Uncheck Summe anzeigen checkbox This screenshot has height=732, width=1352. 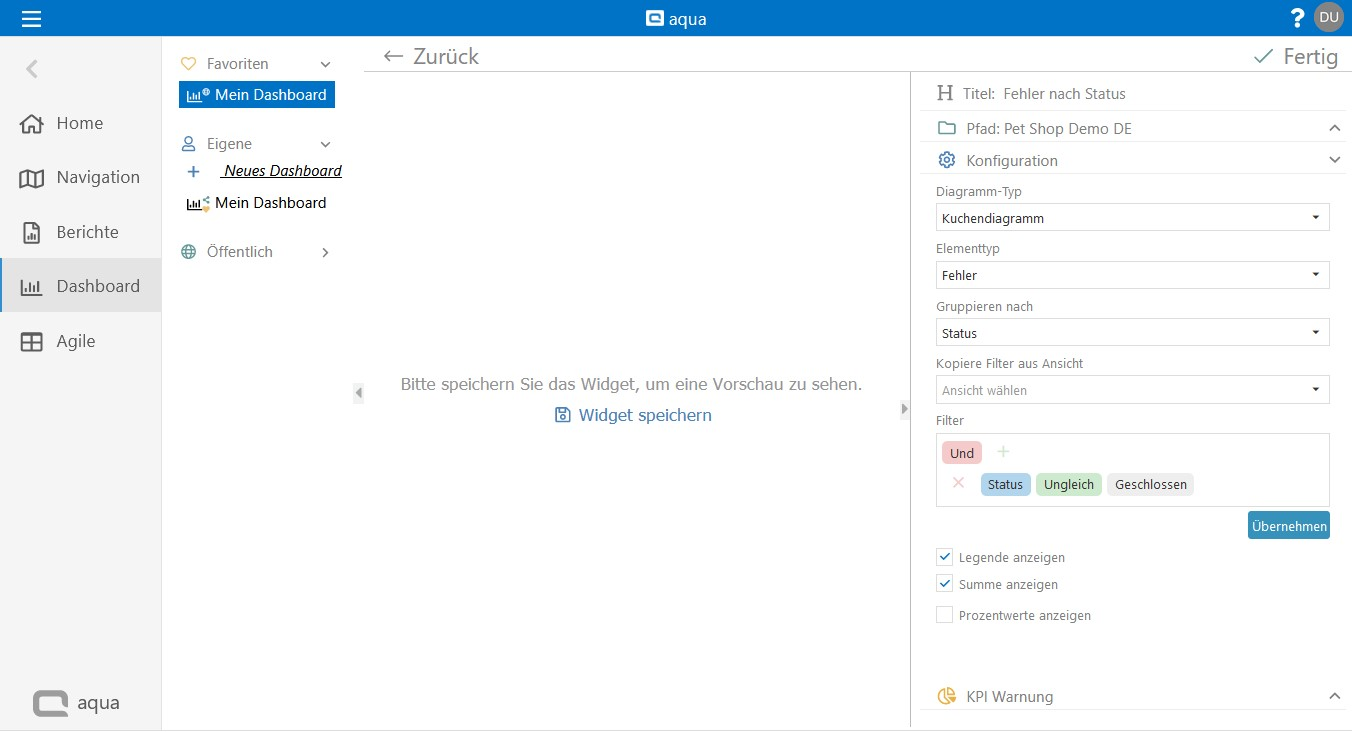[x=944, y=584]
